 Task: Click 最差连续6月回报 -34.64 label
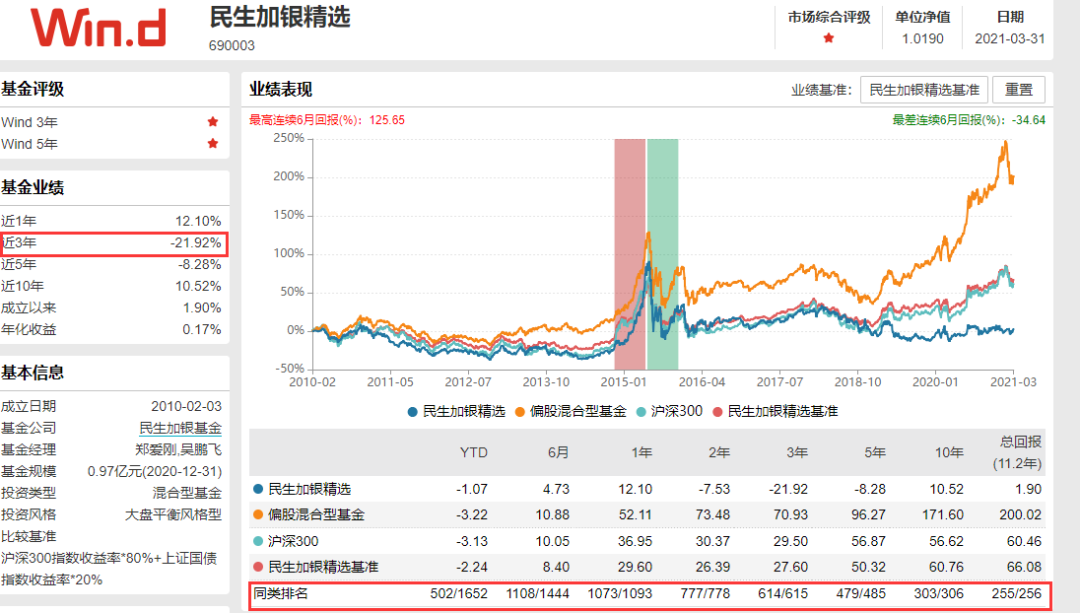pos(969,120)
